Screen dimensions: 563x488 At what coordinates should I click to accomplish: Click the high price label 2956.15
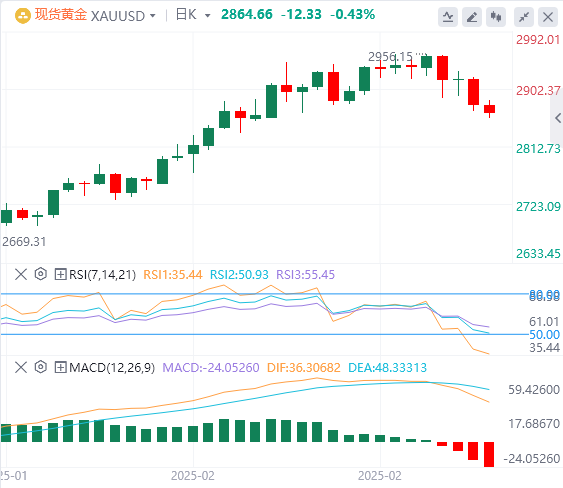click(390, 57)
